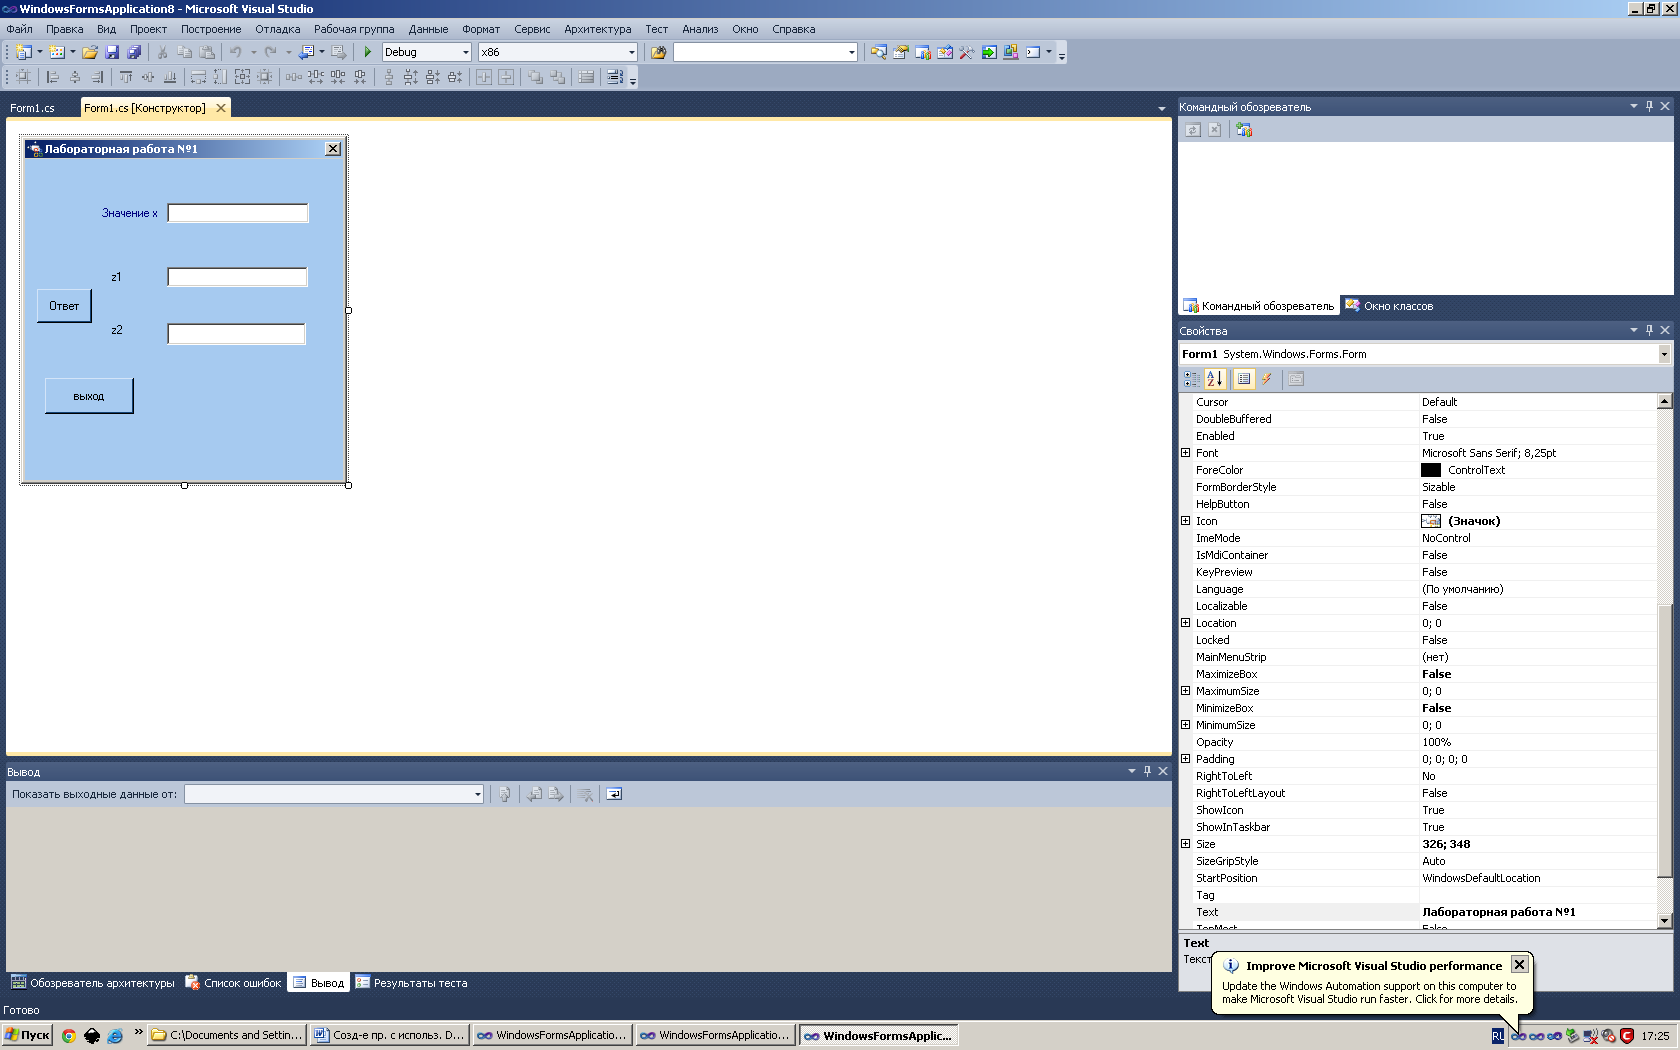Click the Save All icon

pyautogui.click(x=134, y=52)
